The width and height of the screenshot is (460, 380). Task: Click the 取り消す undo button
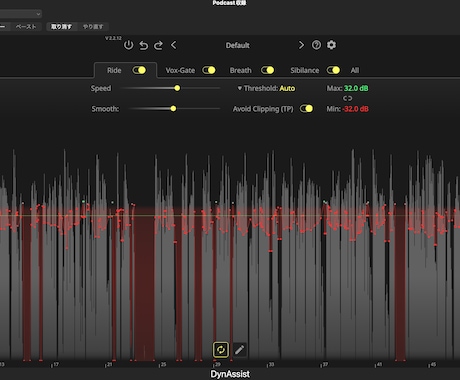(x=61, y=27)
